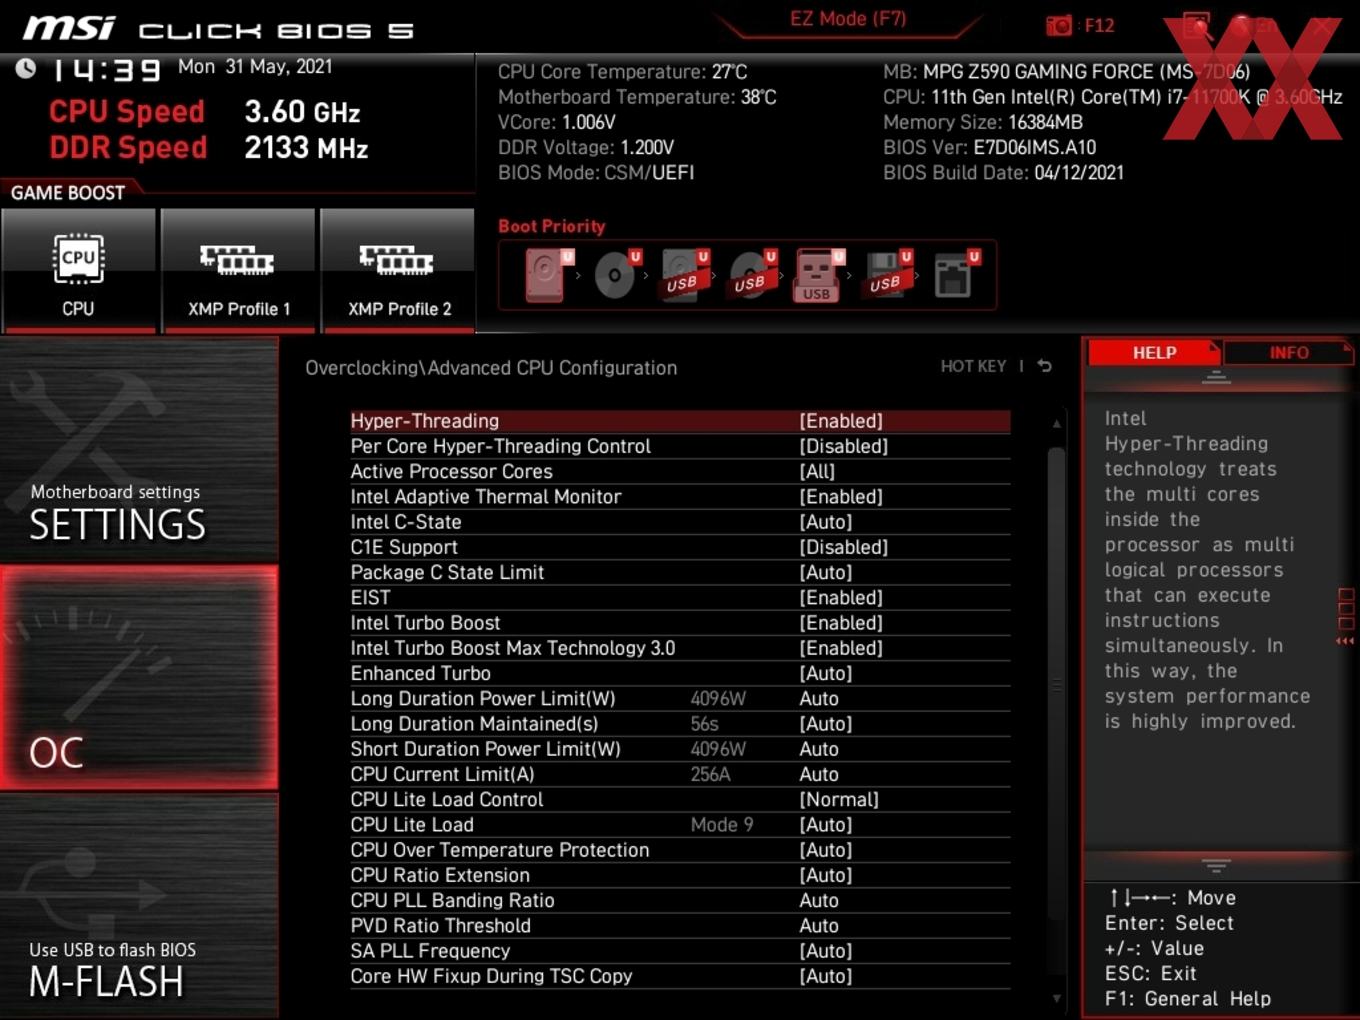Click the clock icon beside the time
The height and width of the screenshot is (1020, 1360).
click(25, 68)
